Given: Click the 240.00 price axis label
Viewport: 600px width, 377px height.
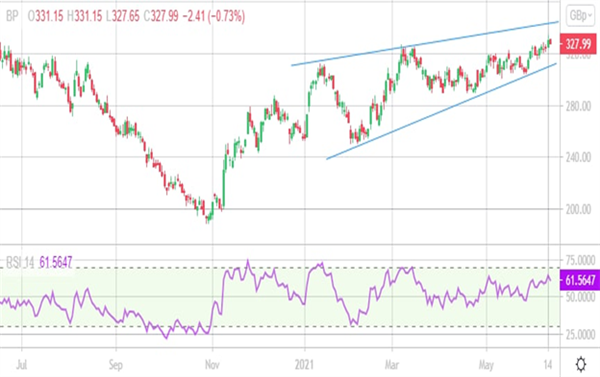Looking at the screenshot, I should [x=578, y=157].
